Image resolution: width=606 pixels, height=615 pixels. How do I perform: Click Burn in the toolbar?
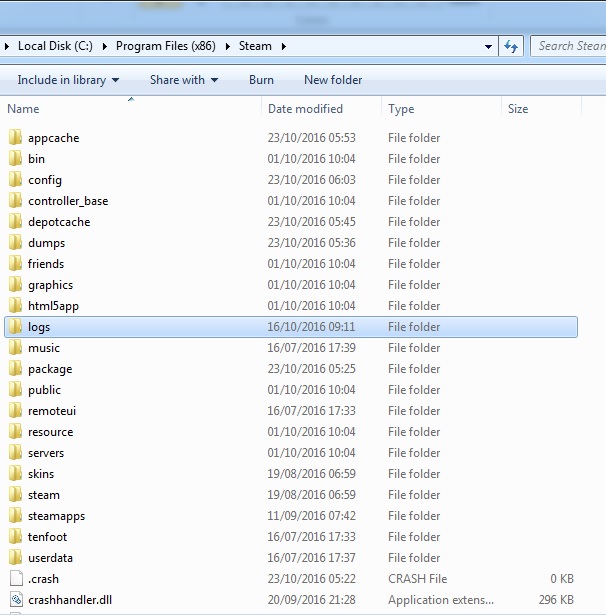pyautogui.click(x=261, y=80)
